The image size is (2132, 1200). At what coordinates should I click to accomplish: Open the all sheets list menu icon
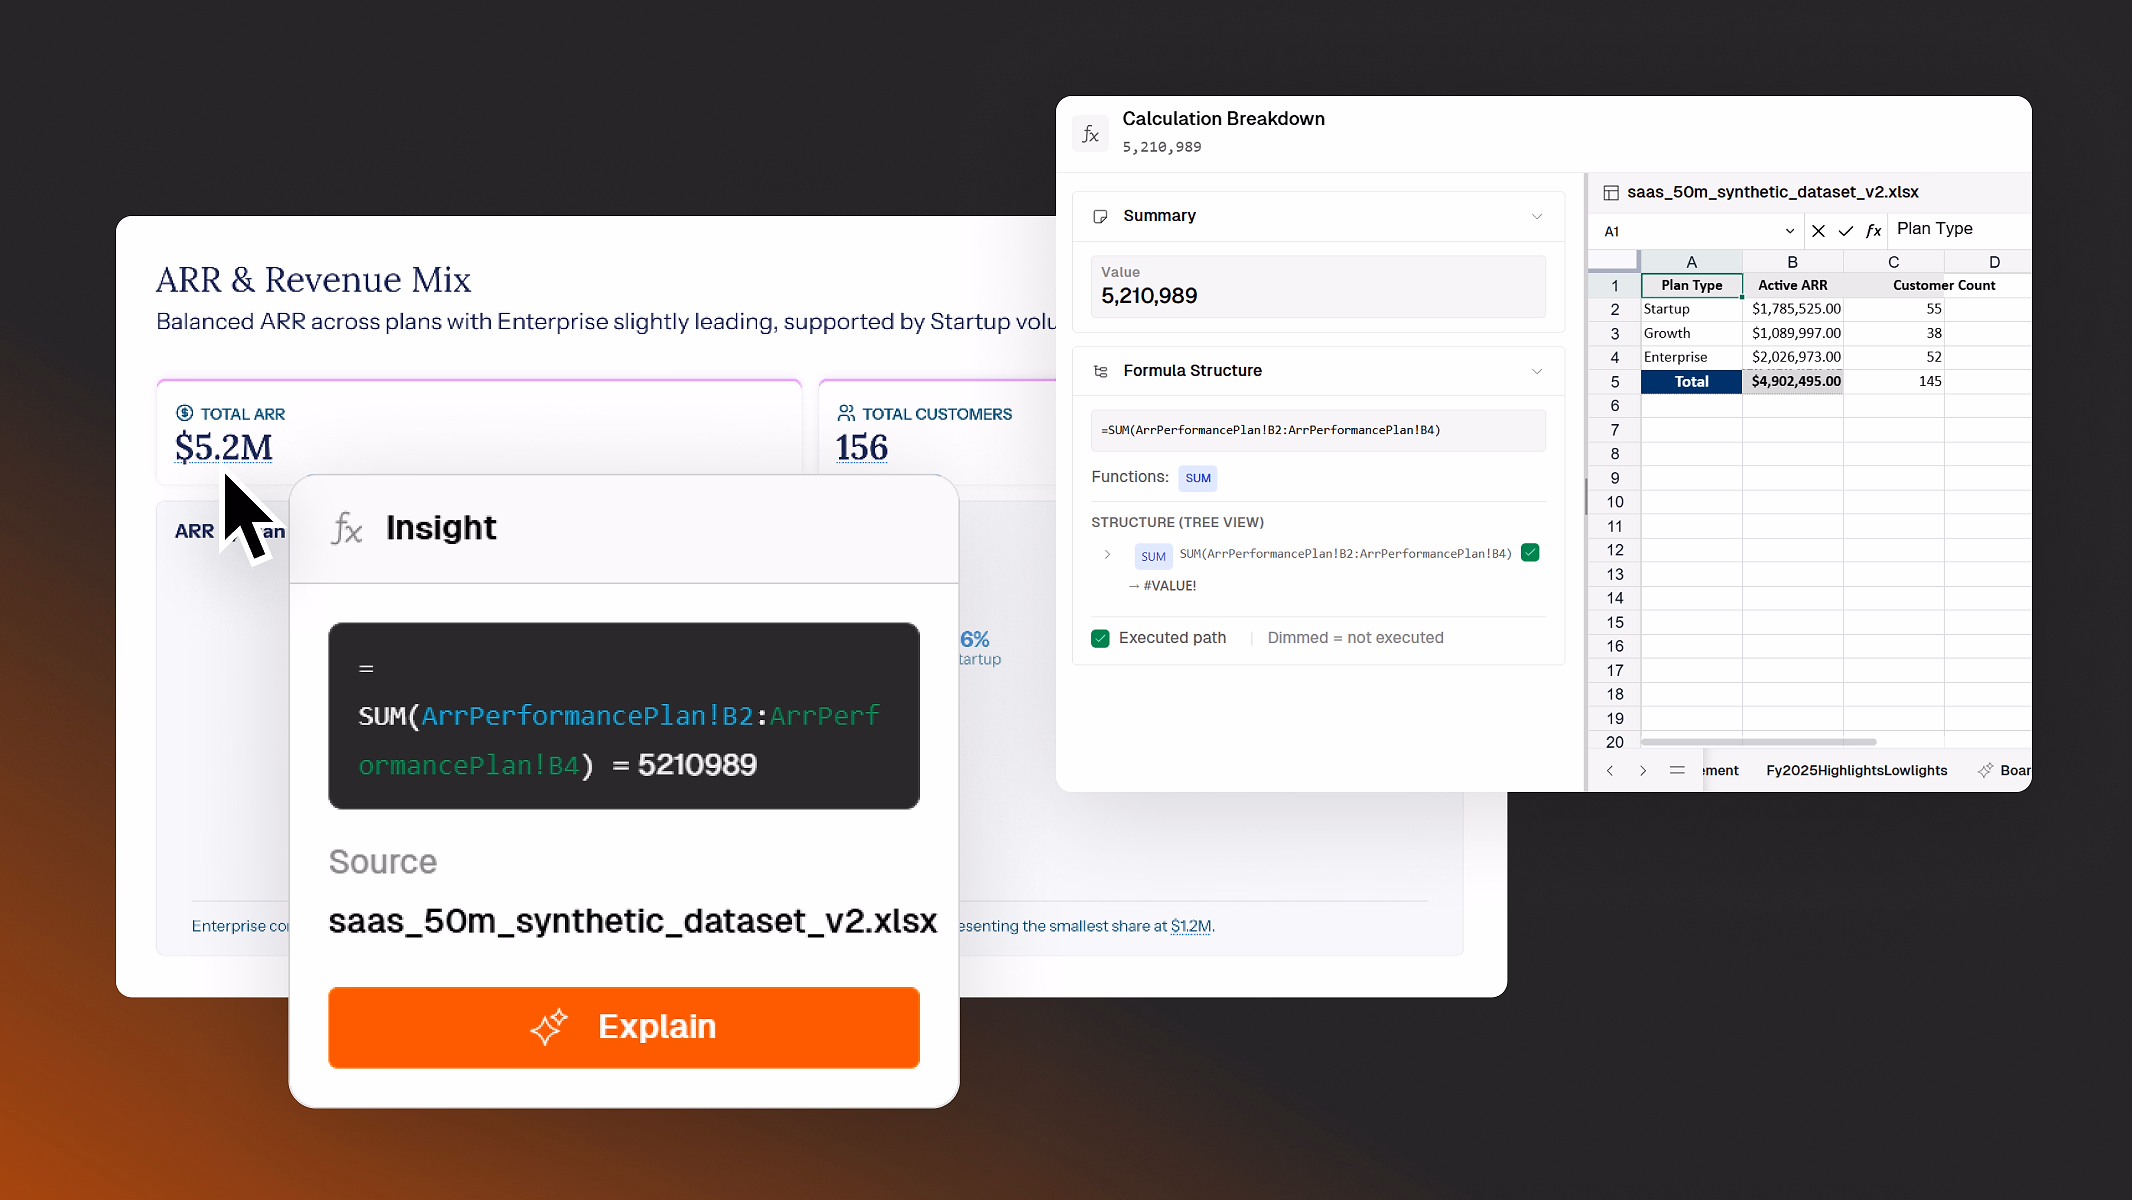click(1677, 770)
